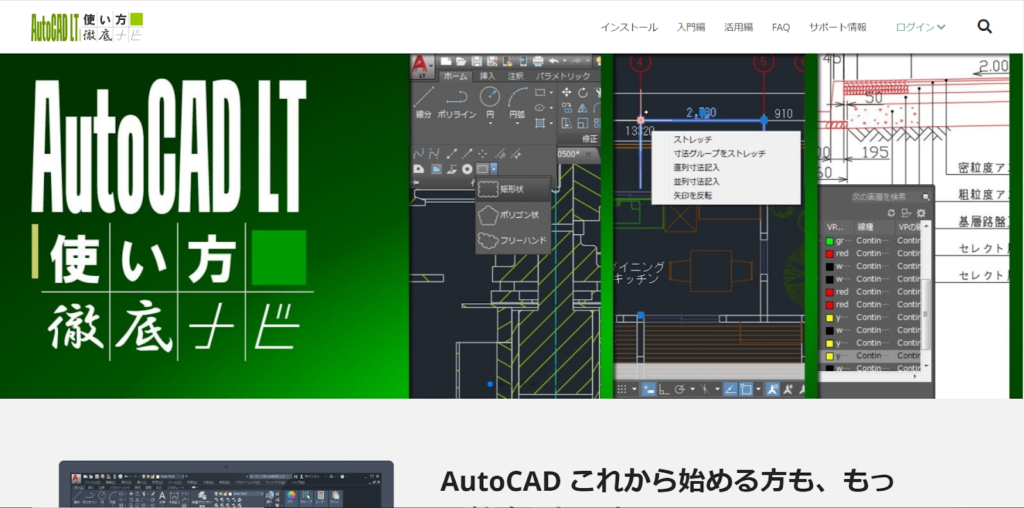Open the Undo history dropdown arrow
1024x508 pixels.
click(x=564, y=61)
